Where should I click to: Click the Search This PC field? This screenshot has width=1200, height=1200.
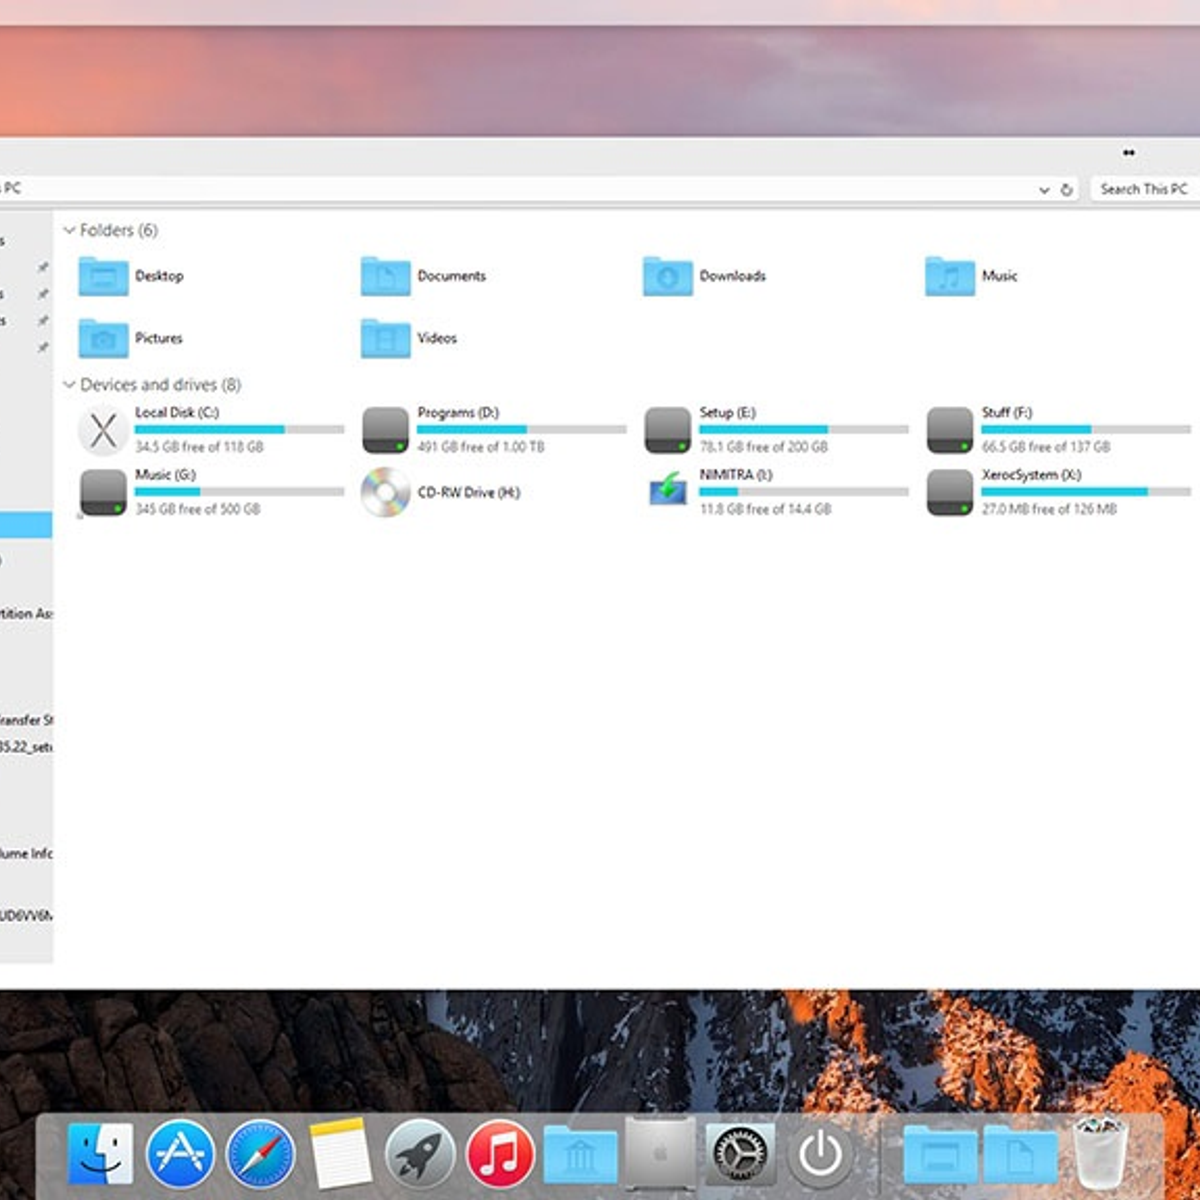(1143, 189)
